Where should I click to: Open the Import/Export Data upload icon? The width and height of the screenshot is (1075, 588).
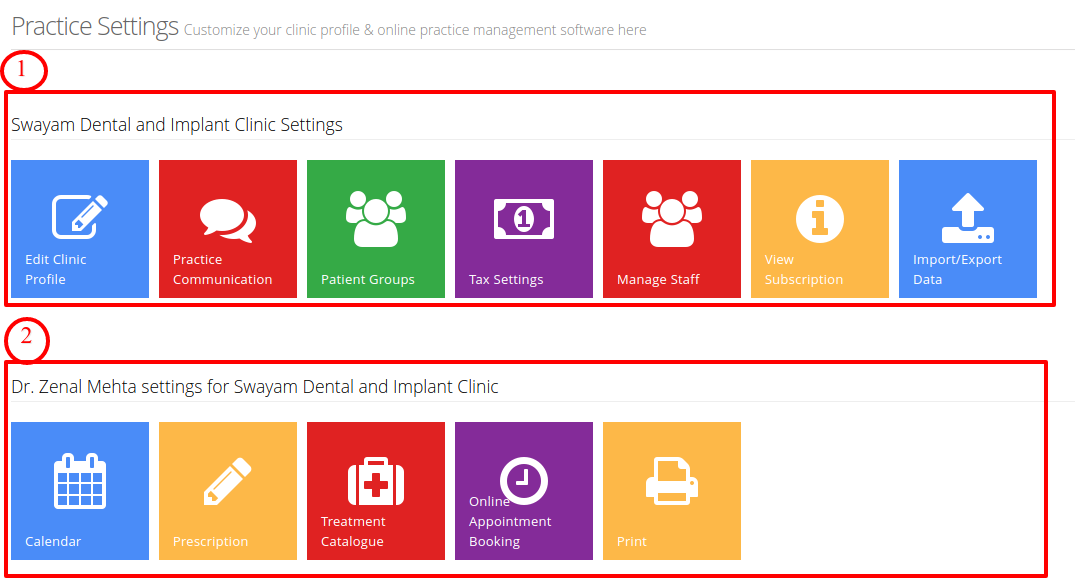coord(967,219)
